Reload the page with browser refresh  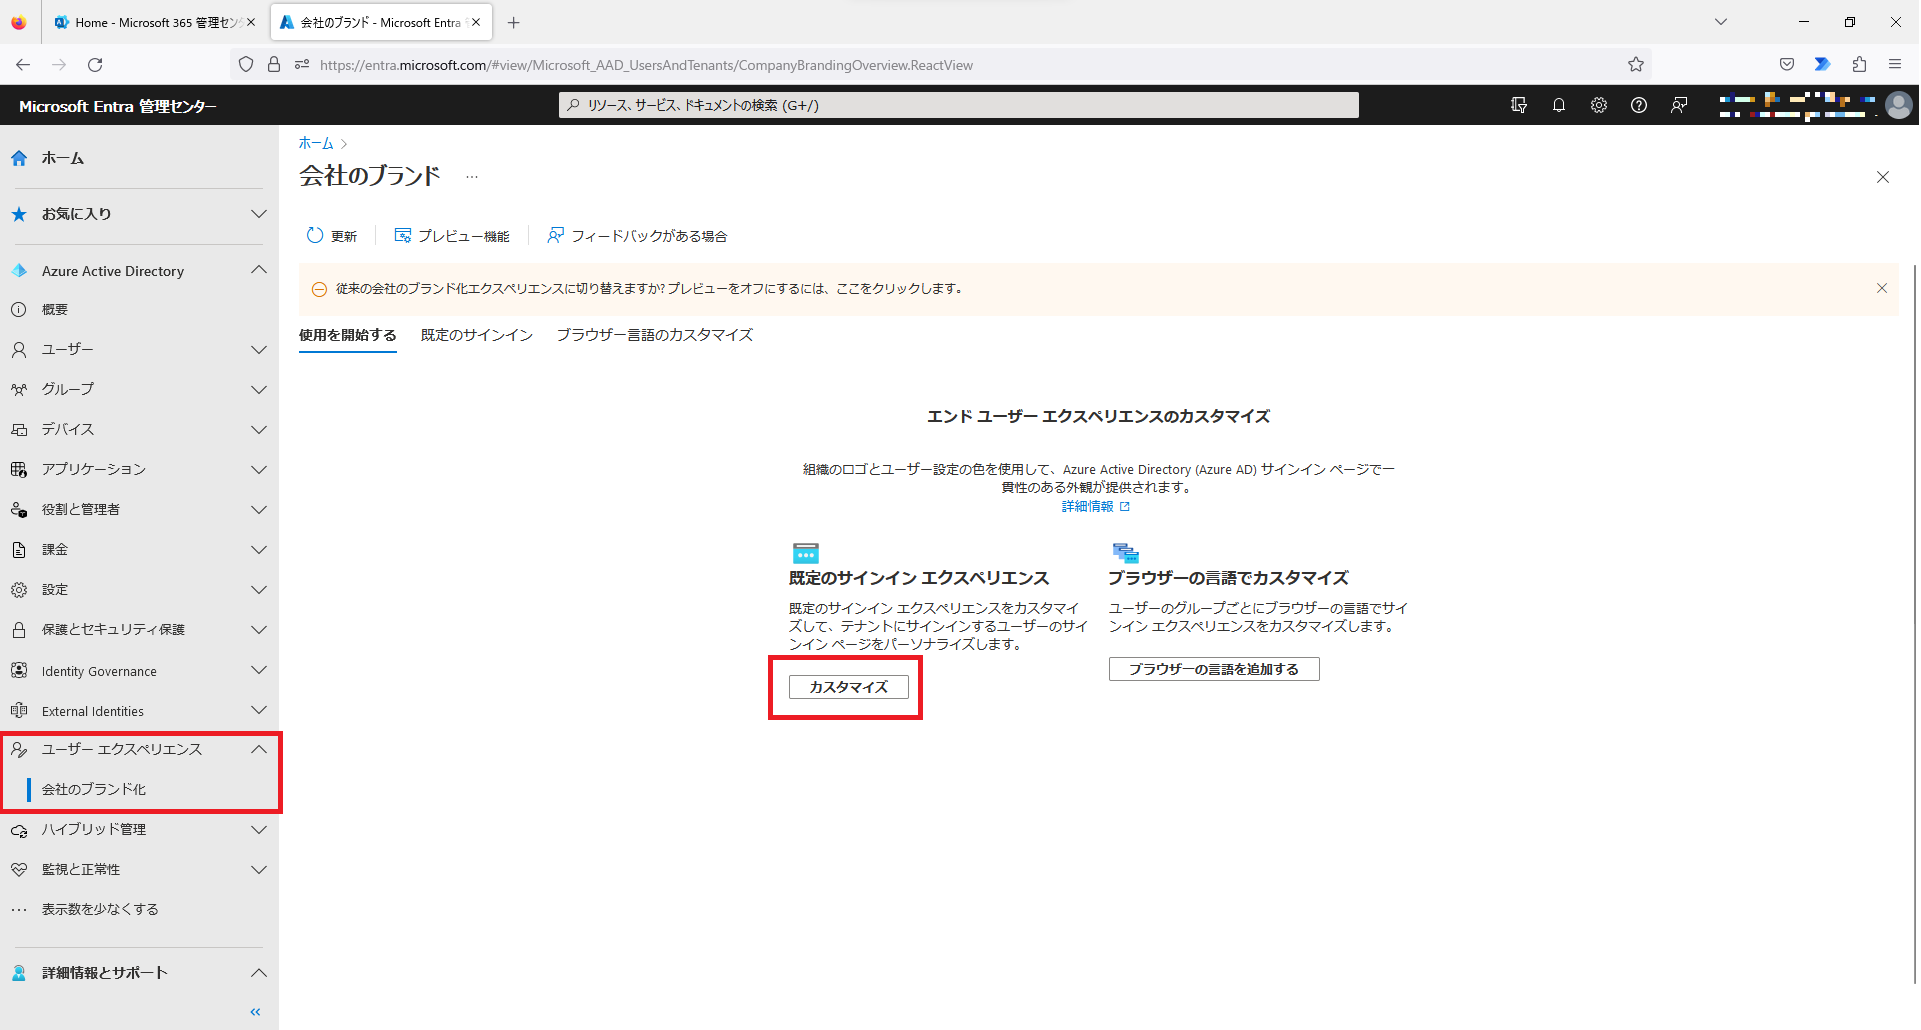(95, 65)
